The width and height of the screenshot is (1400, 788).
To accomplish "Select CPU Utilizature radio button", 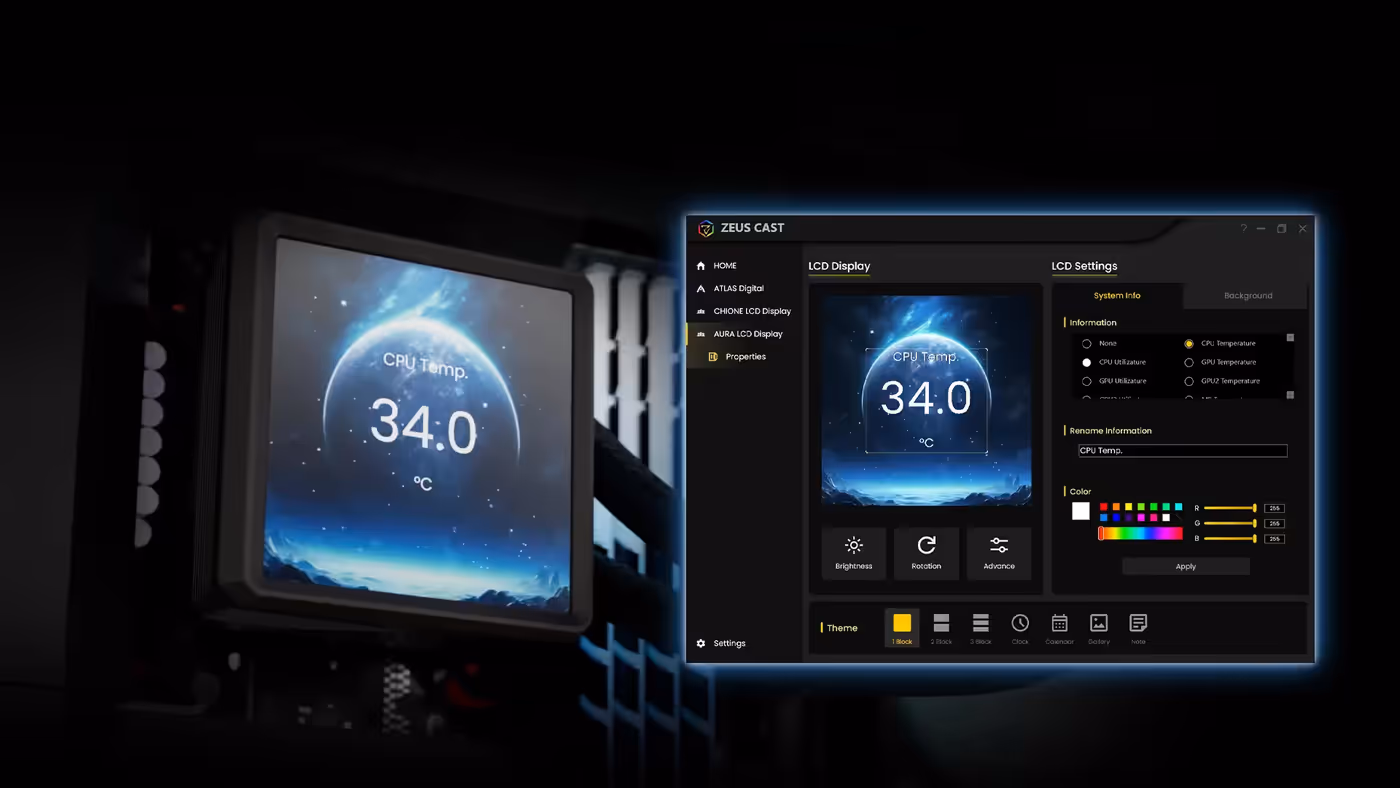I will pos(1087,362).
